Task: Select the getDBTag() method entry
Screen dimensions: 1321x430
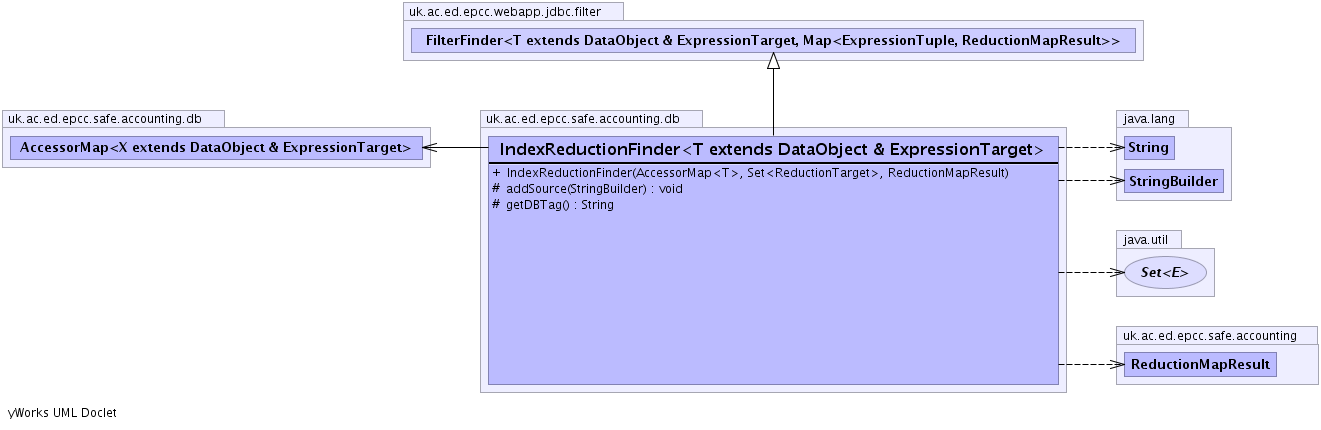Action: (x=553, y=204)
